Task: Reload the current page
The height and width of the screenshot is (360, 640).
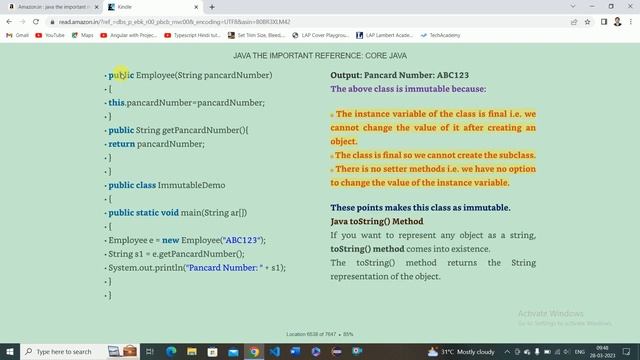Action: click(x=36, y=22)
